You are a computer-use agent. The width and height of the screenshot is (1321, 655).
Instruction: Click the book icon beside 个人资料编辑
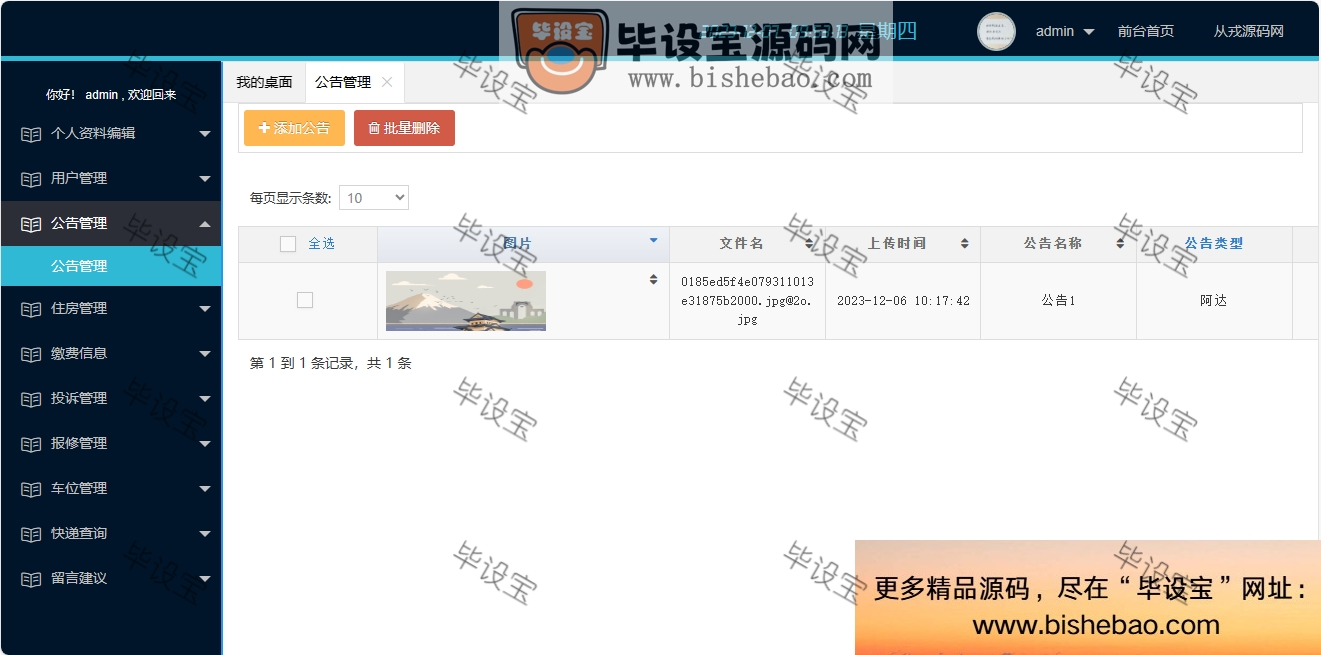click(x=31, y=134)
